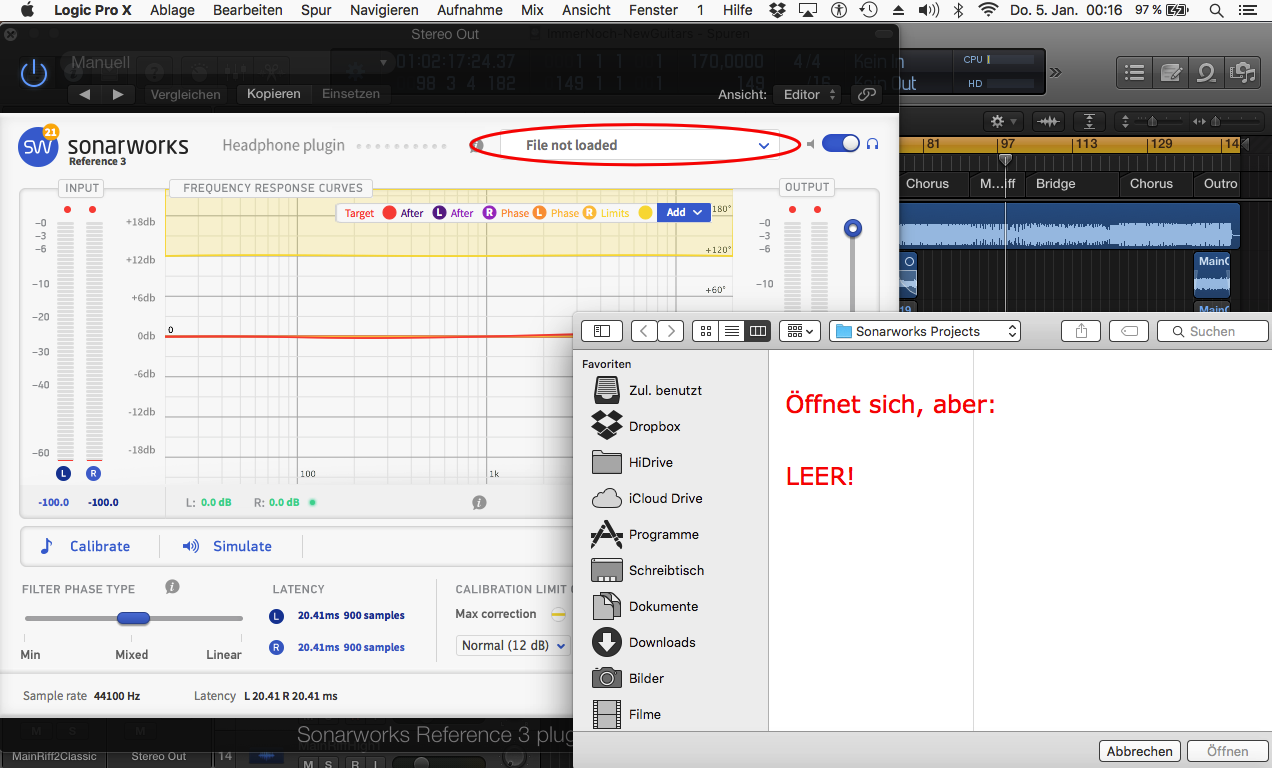1272x768 pixels.
Task: Click the headphone icon beside enable toggle
Action: [x=872, y=144]
